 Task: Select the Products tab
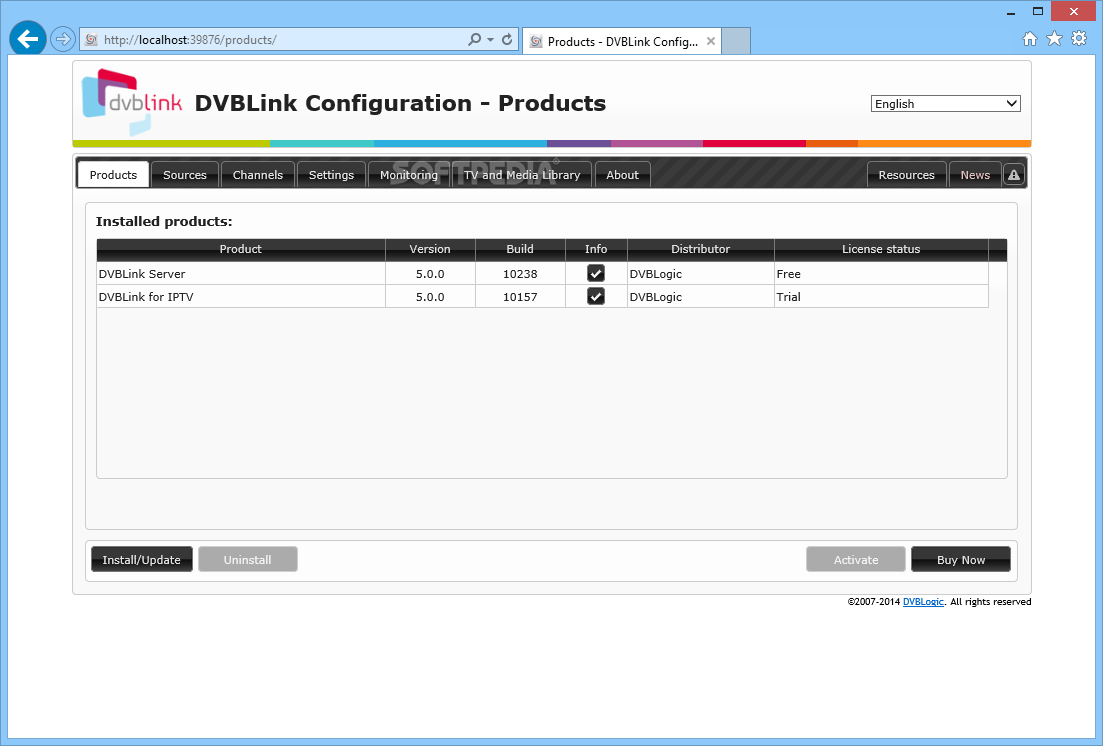point(113,175)
